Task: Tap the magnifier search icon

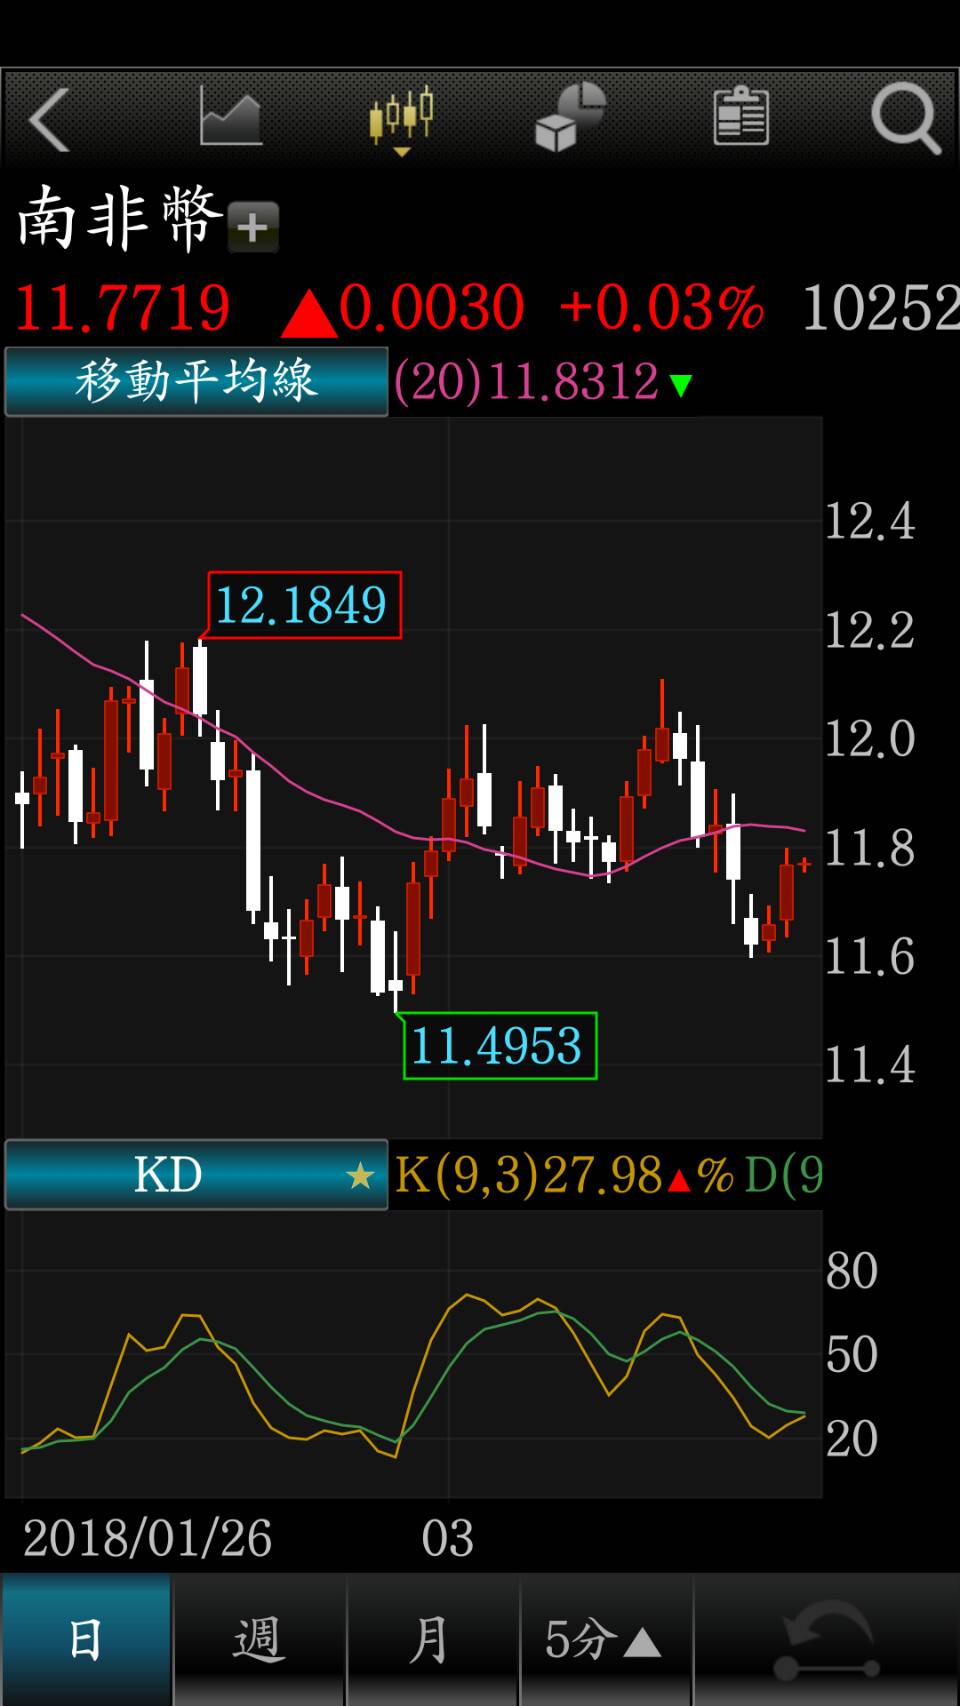Action: (x=905, y=119)
